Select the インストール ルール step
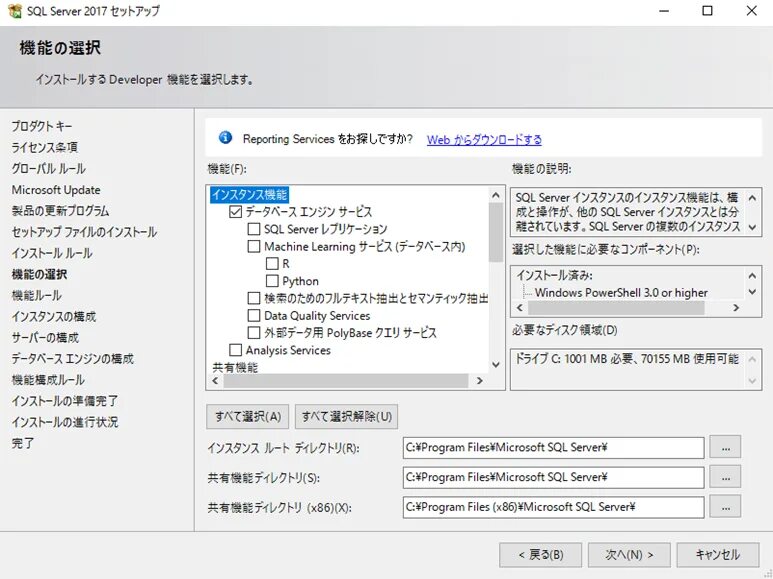The width and height of the screenshot is (773, 579). click(52, 253)
